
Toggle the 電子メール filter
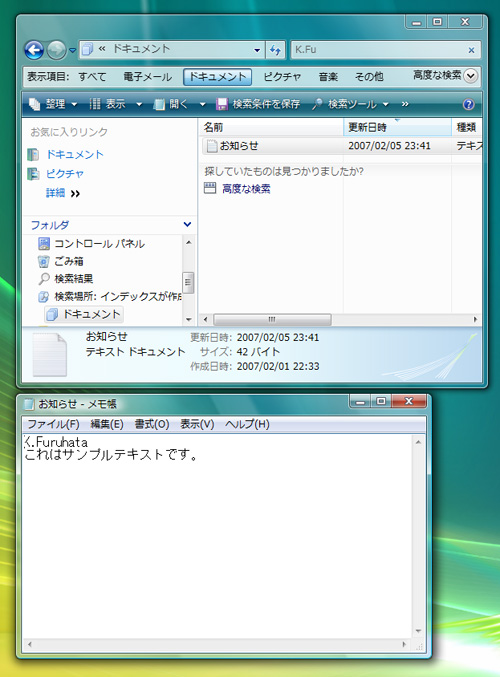tap(147, 77)
